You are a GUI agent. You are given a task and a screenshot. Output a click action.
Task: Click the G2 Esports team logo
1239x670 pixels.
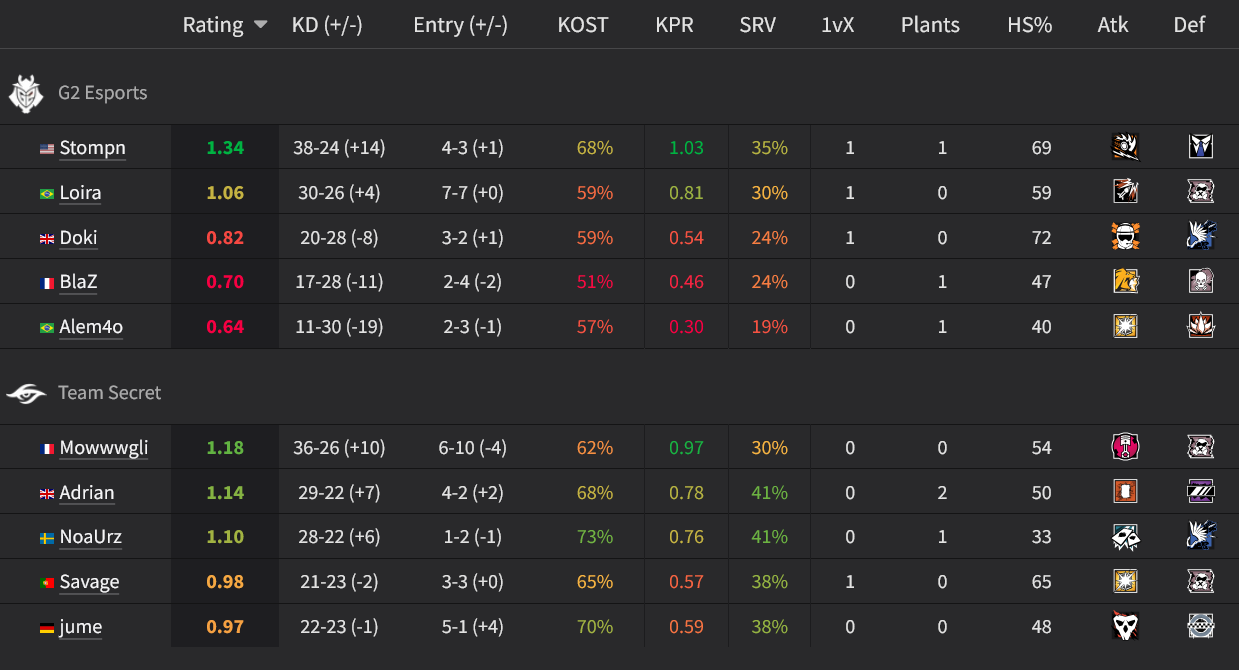[x=26, y=93]
